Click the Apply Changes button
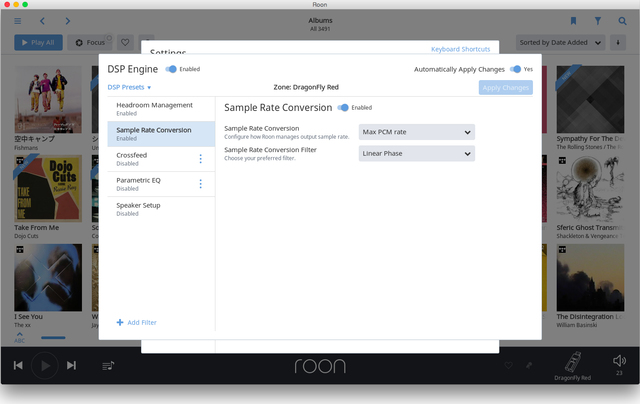The width and height of the screenshot is (640, 404). [506, 88]
